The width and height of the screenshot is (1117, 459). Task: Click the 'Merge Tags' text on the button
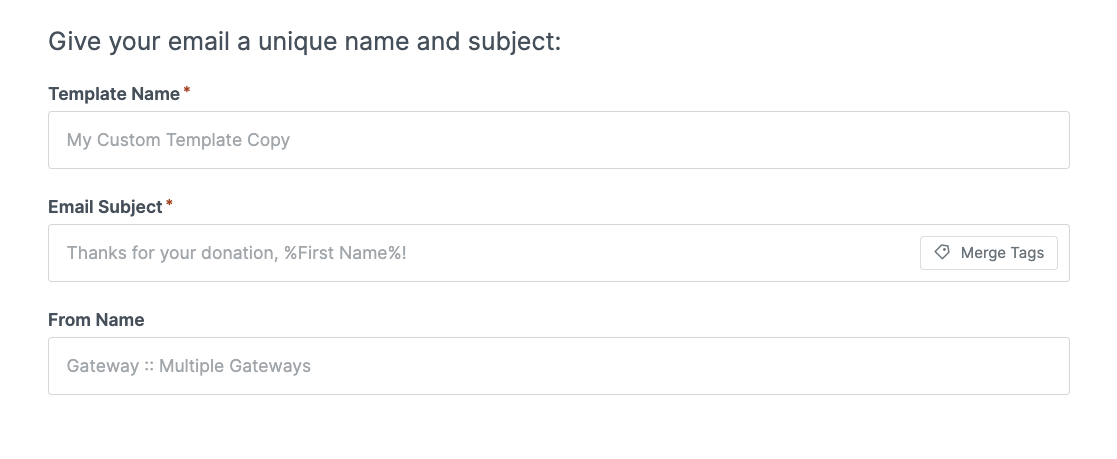point(1002,253)
